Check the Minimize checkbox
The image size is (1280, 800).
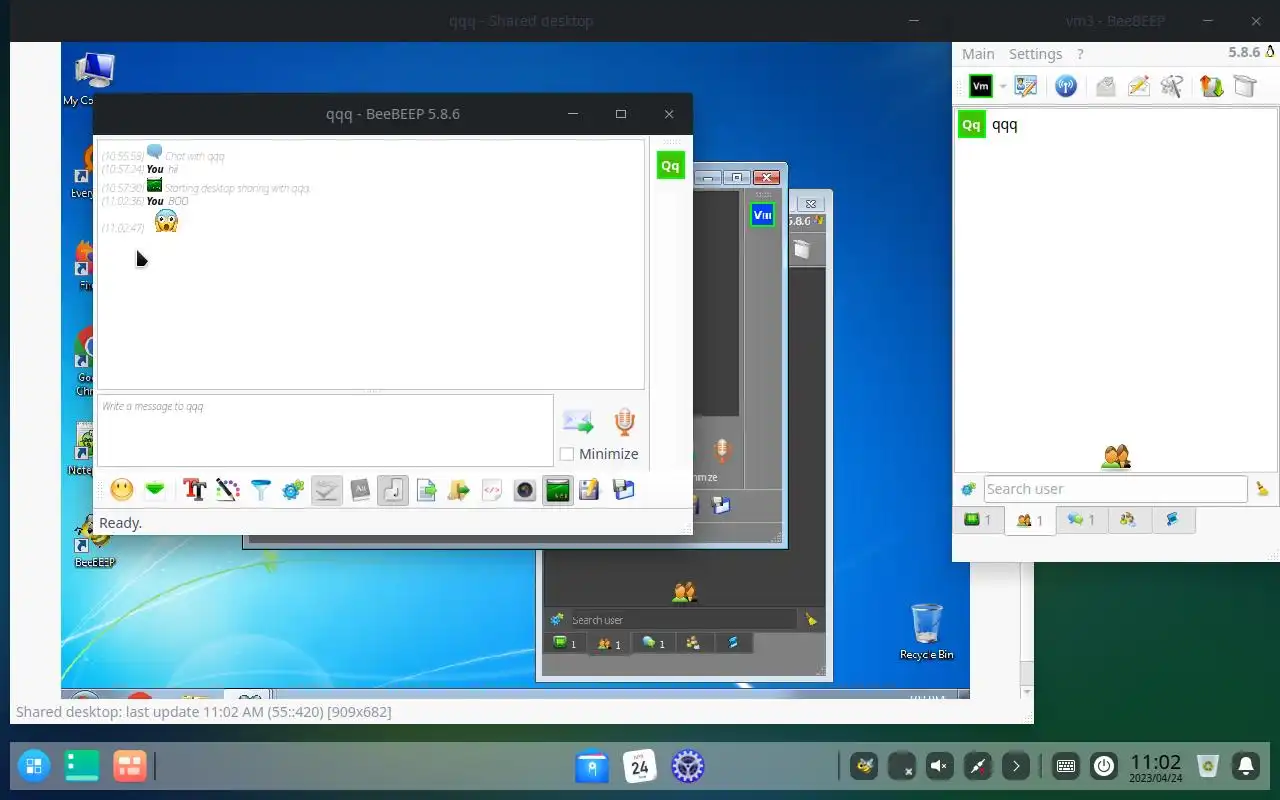pos(567,454)
